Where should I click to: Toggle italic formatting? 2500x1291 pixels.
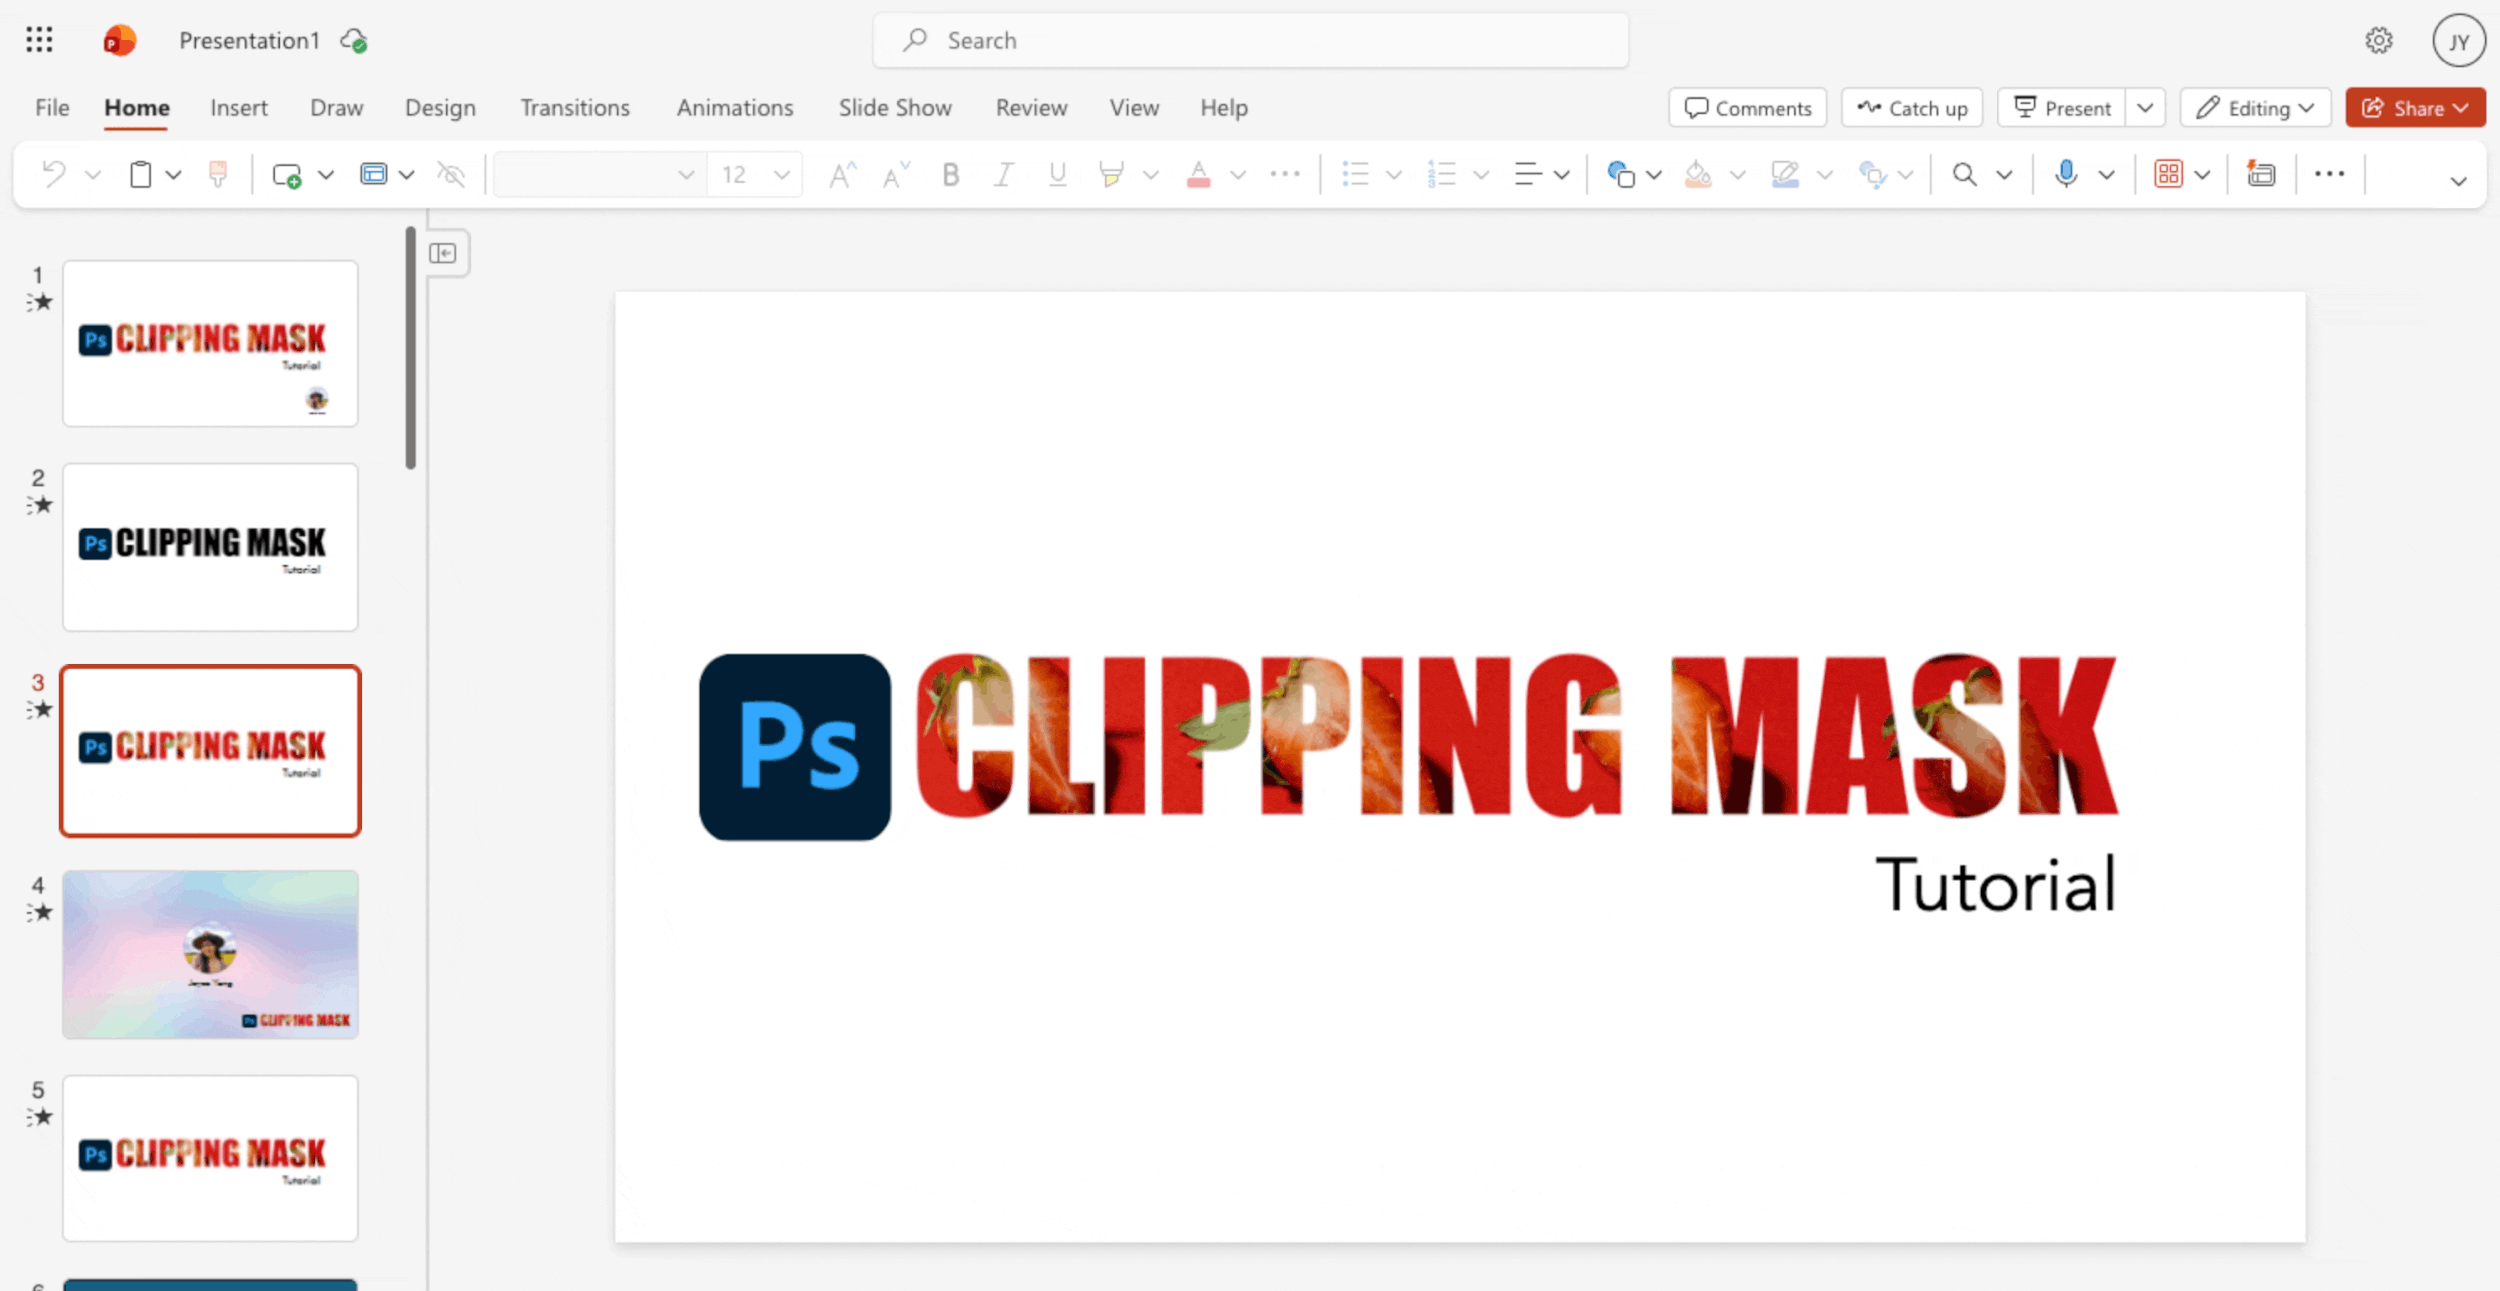[1003, 175]
